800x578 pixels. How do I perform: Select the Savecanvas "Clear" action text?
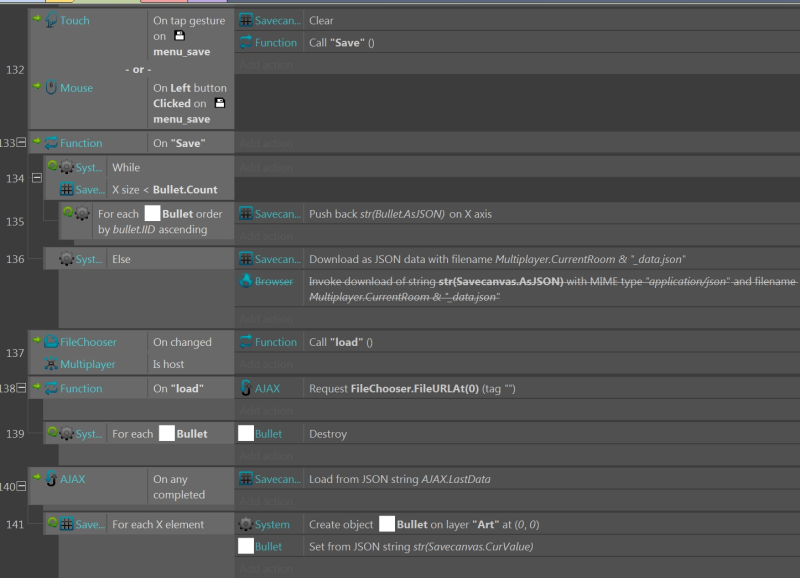321,20
